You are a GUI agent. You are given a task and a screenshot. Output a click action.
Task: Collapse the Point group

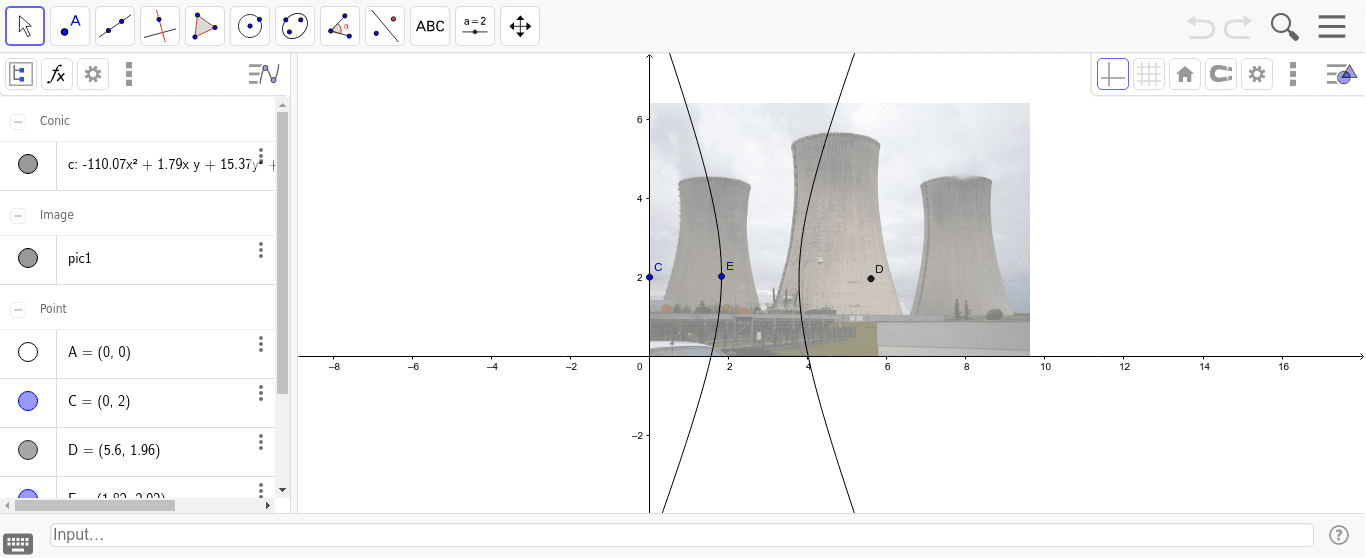coord(18,309)
